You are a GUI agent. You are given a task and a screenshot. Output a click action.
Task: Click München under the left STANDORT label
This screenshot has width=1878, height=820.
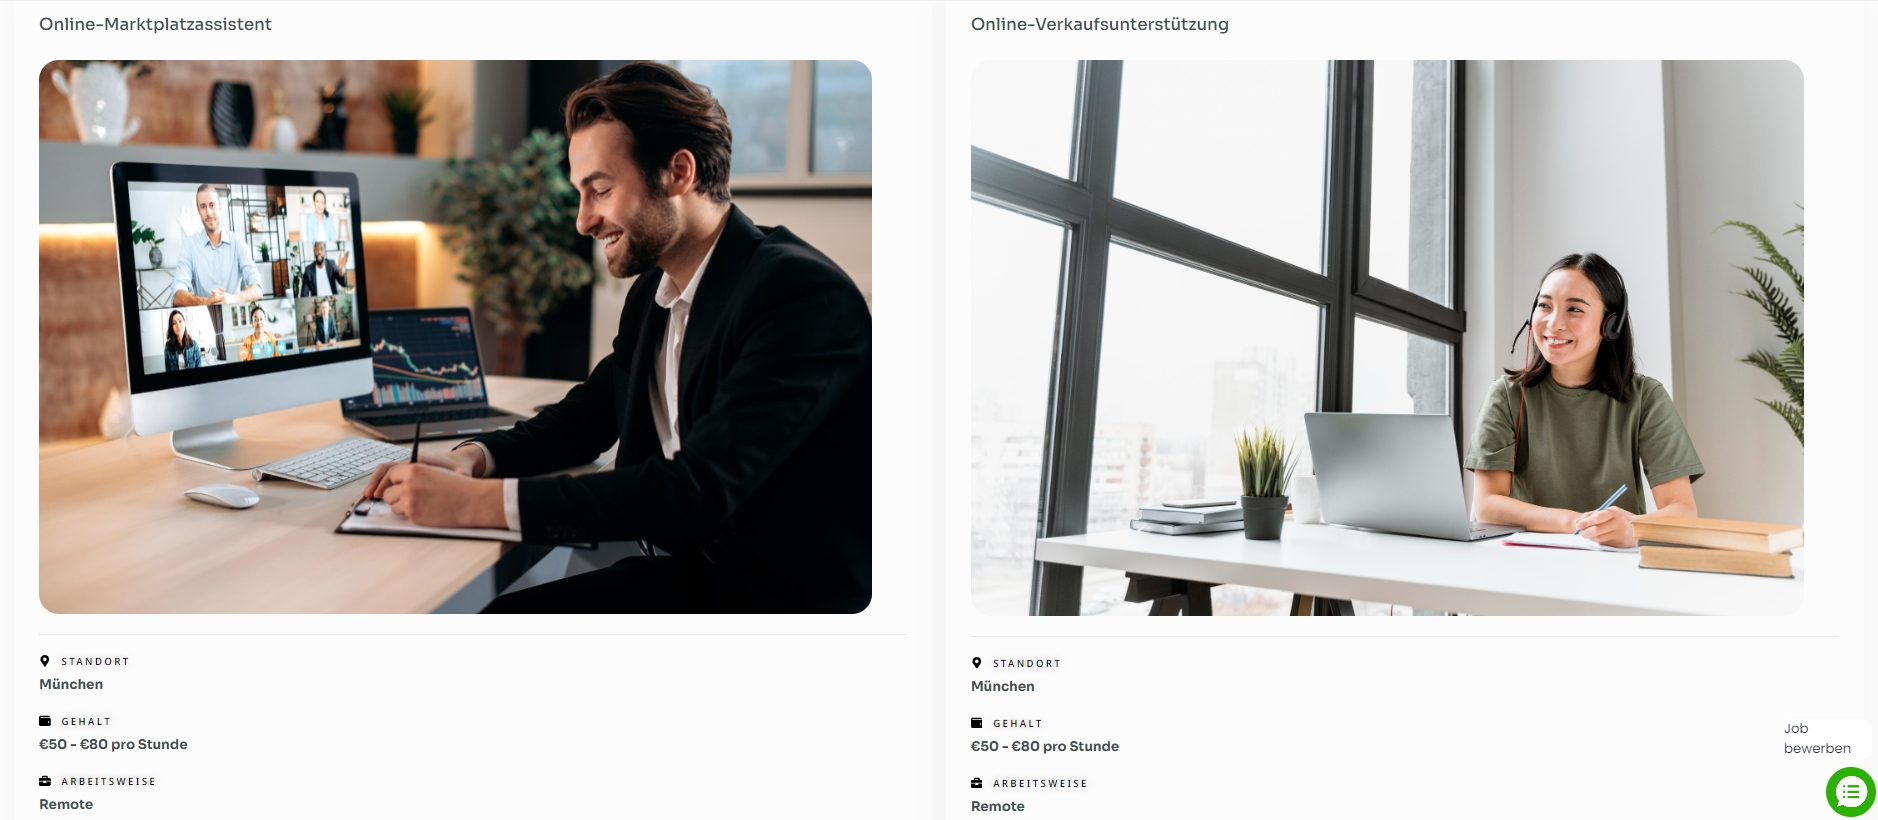[71, 684]
